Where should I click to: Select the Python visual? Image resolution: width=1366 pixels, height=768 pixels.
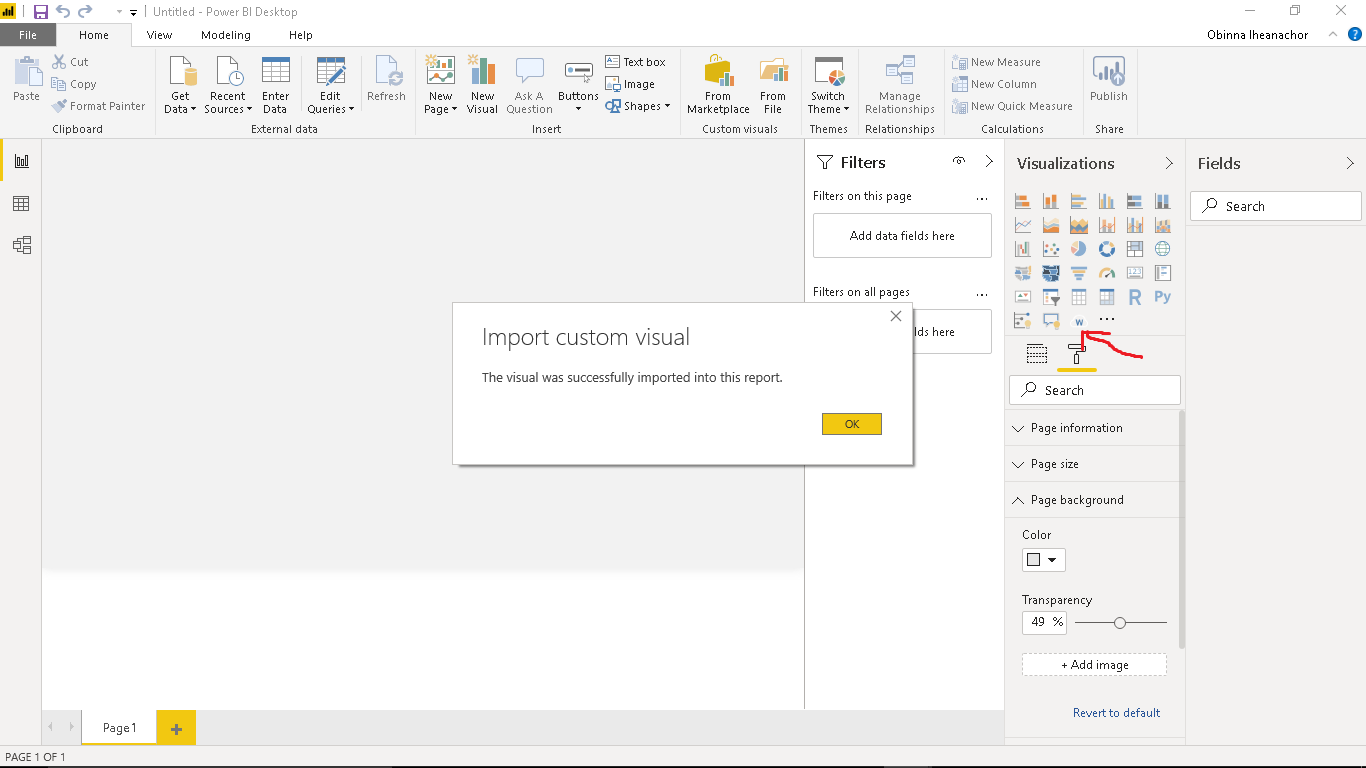click(1162, 297)
